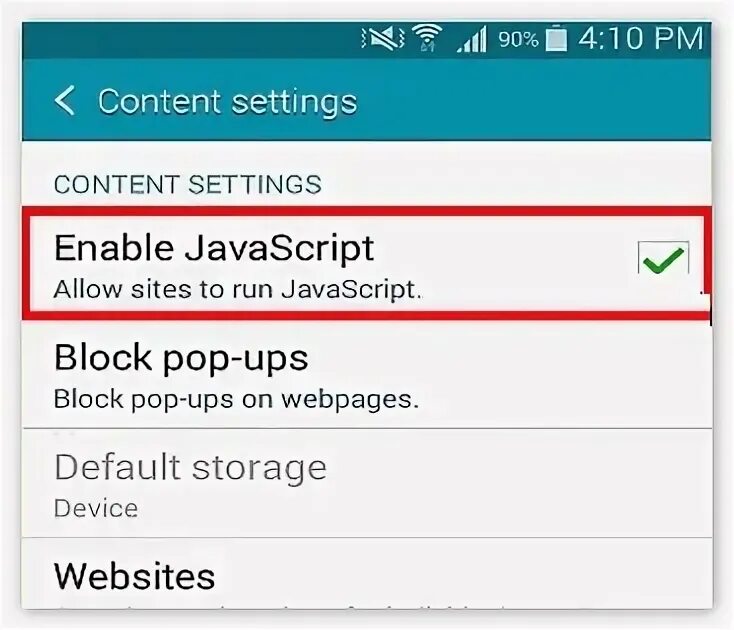Tap 'Block pop-ups on webpages' subtitle
This screenshot has width=734, height=630.
click(x=236, y=400)
